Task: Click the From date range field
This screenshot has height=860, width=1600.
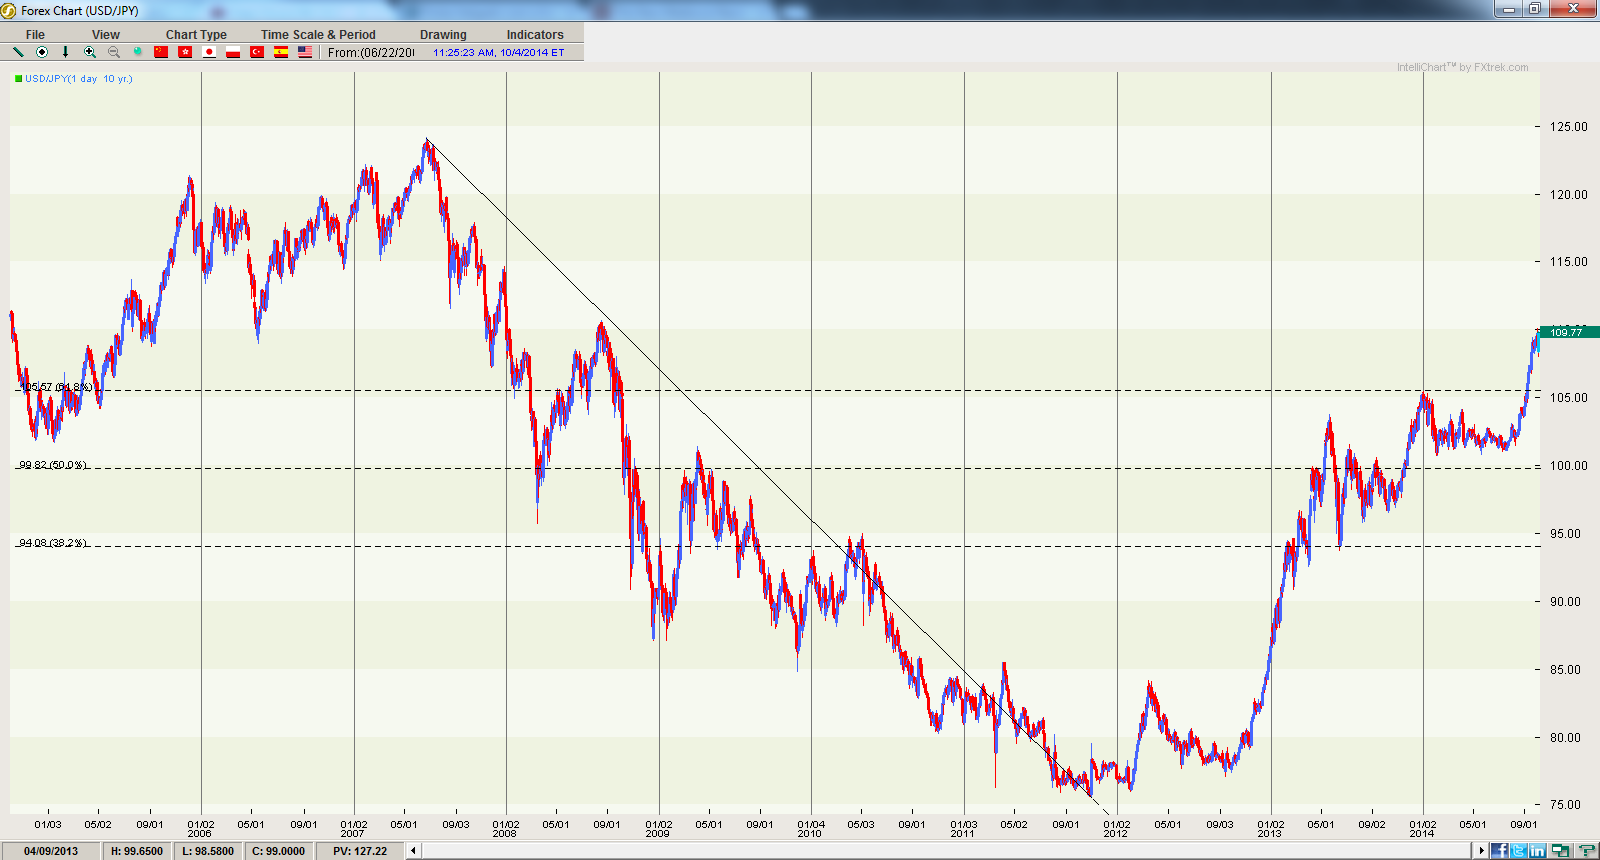Action: (x=371, y=53)
